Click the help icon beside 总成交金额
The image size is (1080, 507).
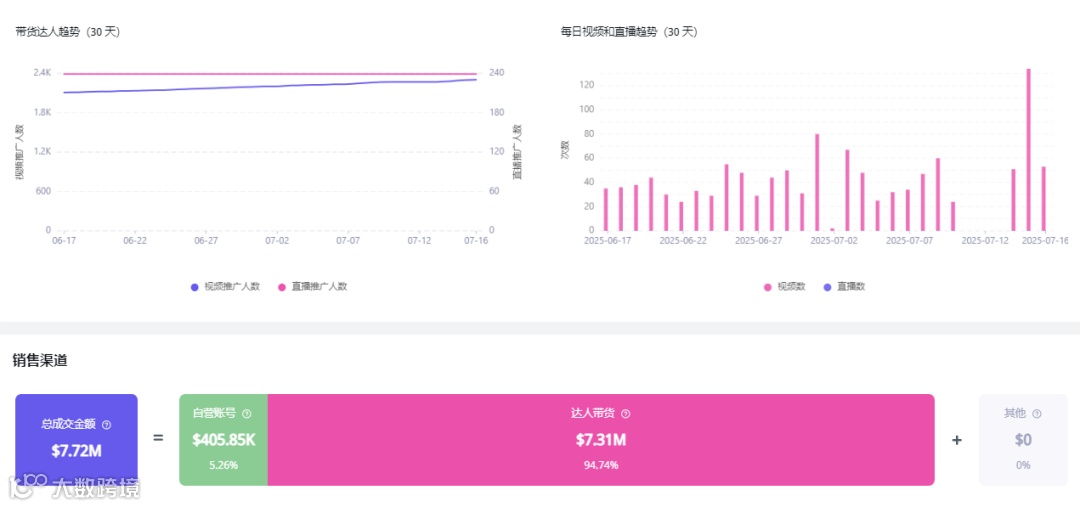coord(107,425)
